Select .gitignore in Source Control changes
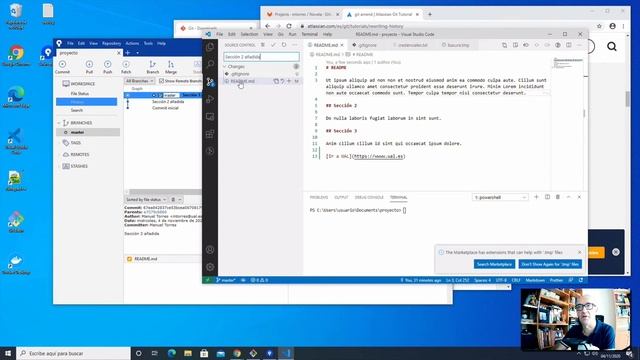The image size is (640, 360). 240,74
